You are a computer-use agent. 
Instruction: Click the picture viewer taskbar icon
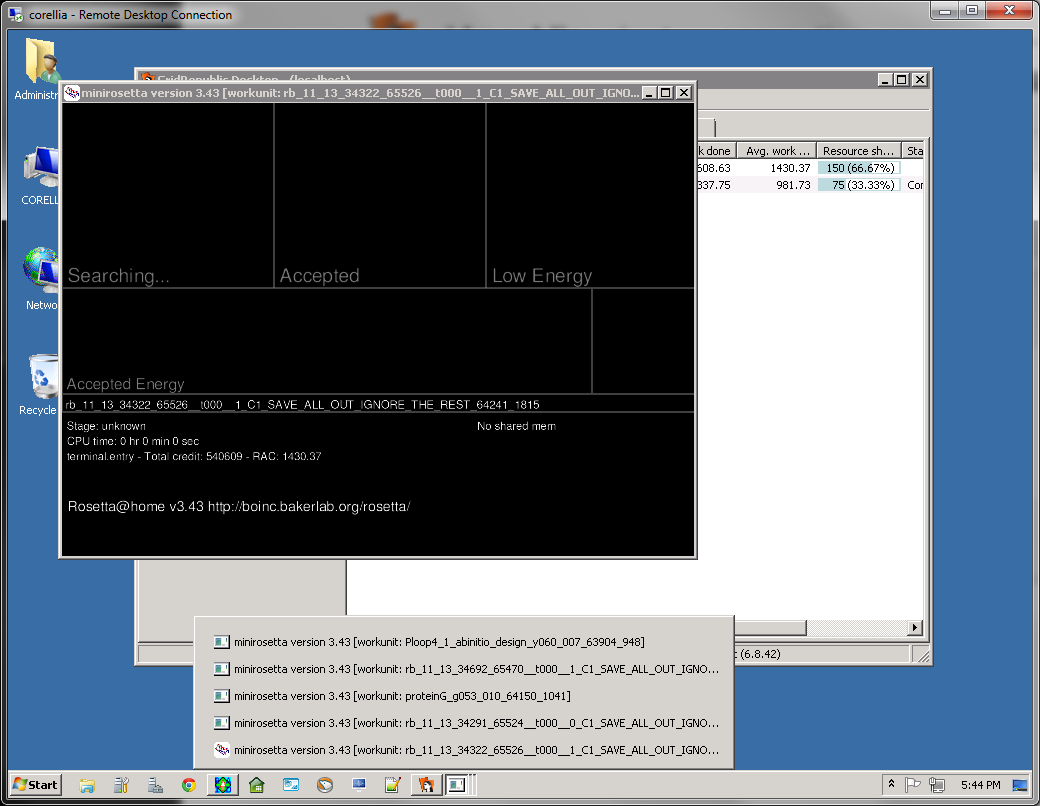[x=291, y=785]
